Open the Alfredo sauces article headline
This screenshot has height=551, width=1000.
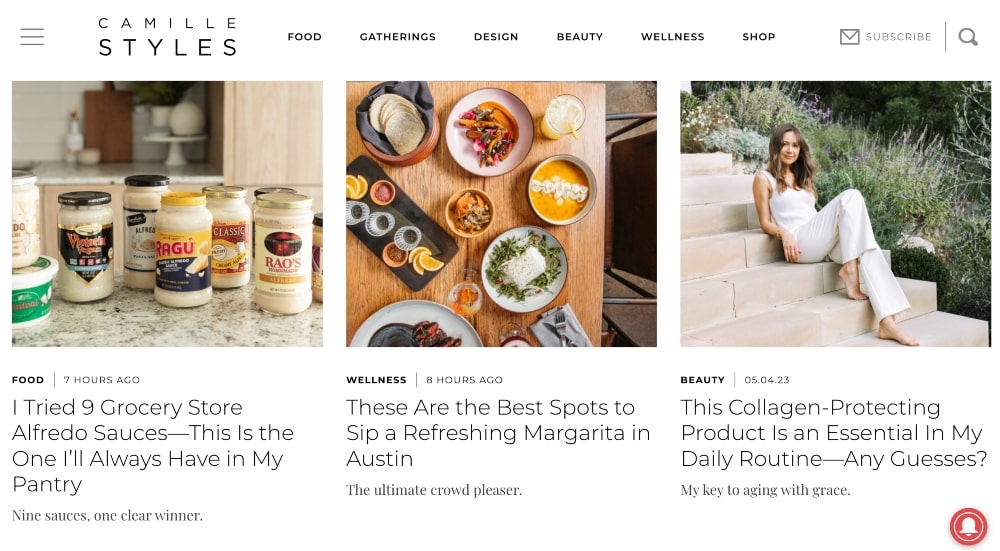coord(153,445)
